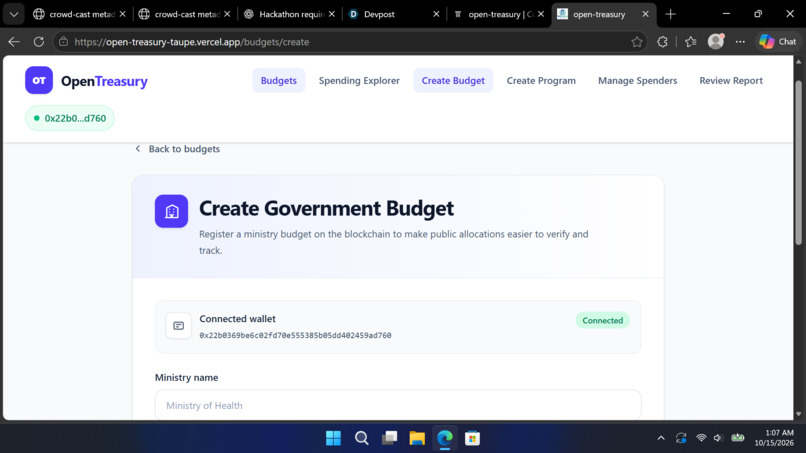The image size is (806, 453).
Task: Open the Manage Spenders nav item
Action: coord(637,80)
